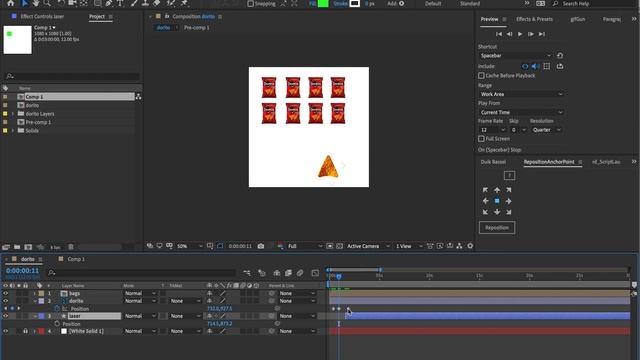Open preview Resolution Quarter dropdown
Viewport: 640px width, 360px height.
point(547,130)
